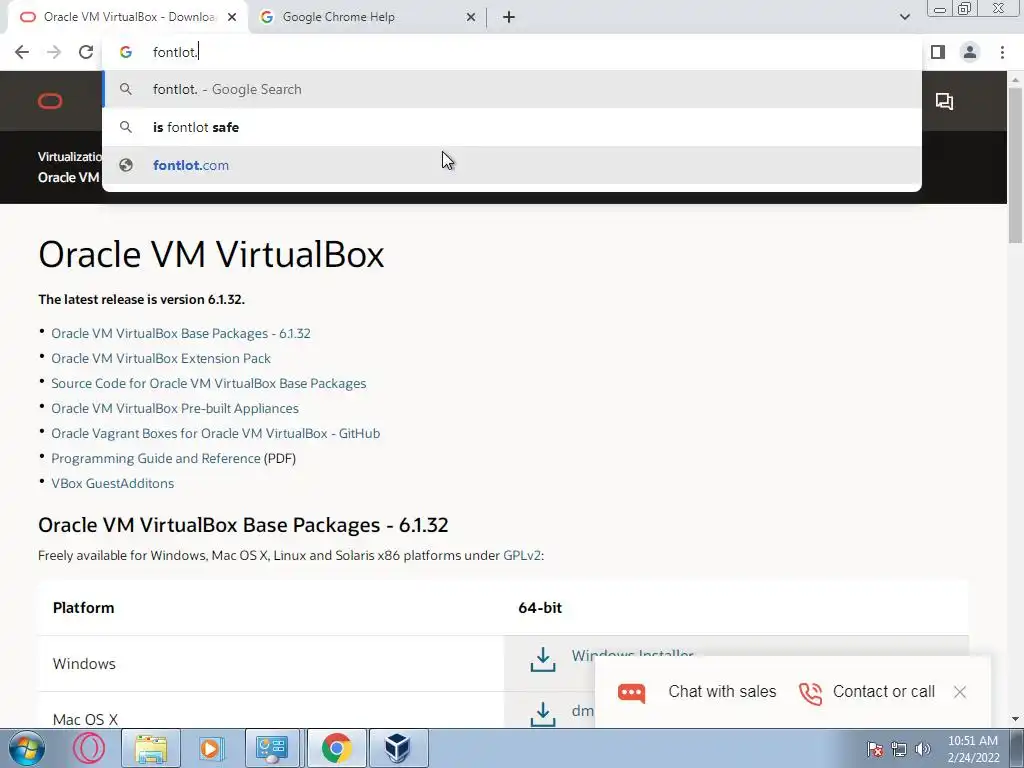1024x768 pixels.
Task: Click the Oracle logo icon
Action: tap(50, 101)
